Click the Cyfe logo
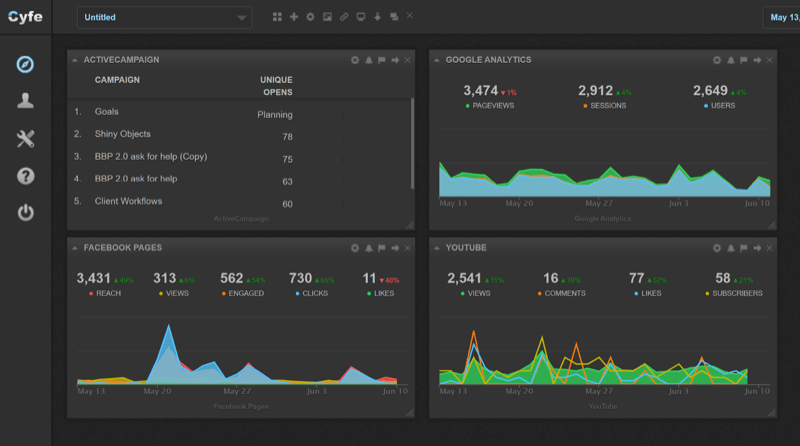The height and width of the screenshot is (446, 800). pyautogui.click(x=25, y=17)
